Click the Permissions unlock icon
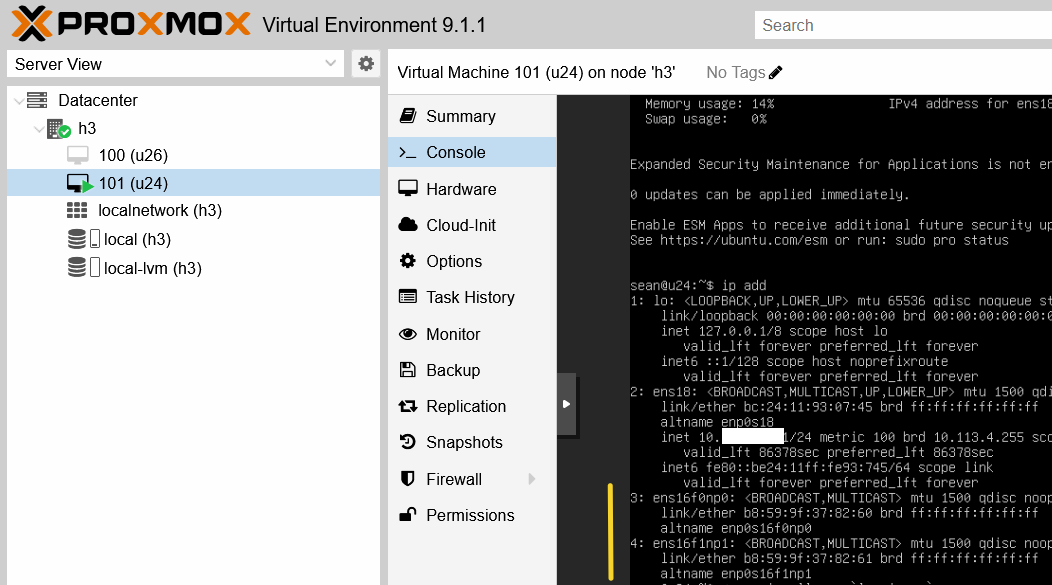This screenshot has width=1052, height=585. [408, 515]
